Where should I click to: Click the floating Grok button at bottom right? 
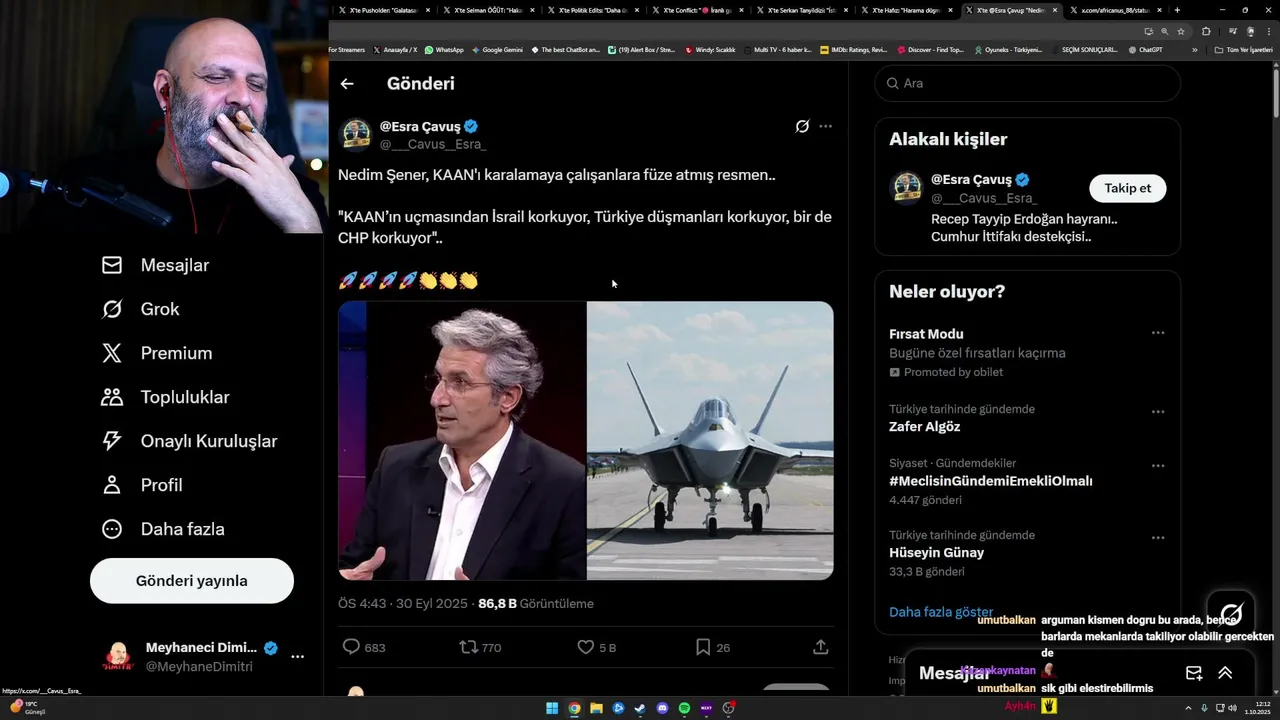[x=1231, y=614]
